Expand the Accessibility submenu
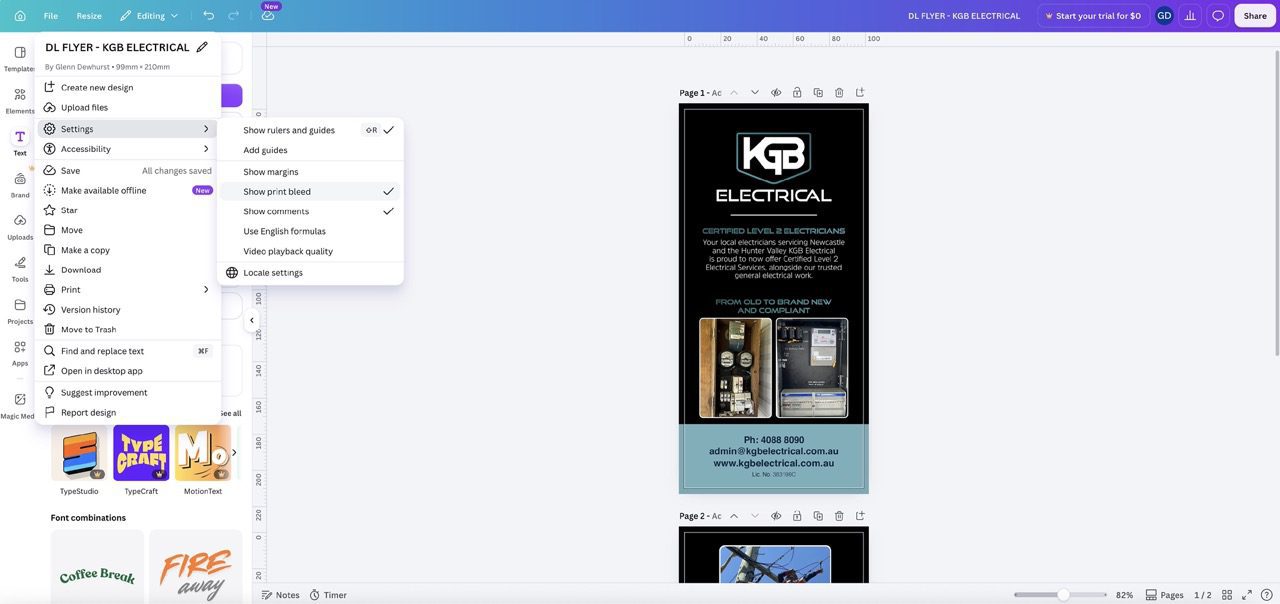This screenshot has height=604, width=1280. pos(127,149)
